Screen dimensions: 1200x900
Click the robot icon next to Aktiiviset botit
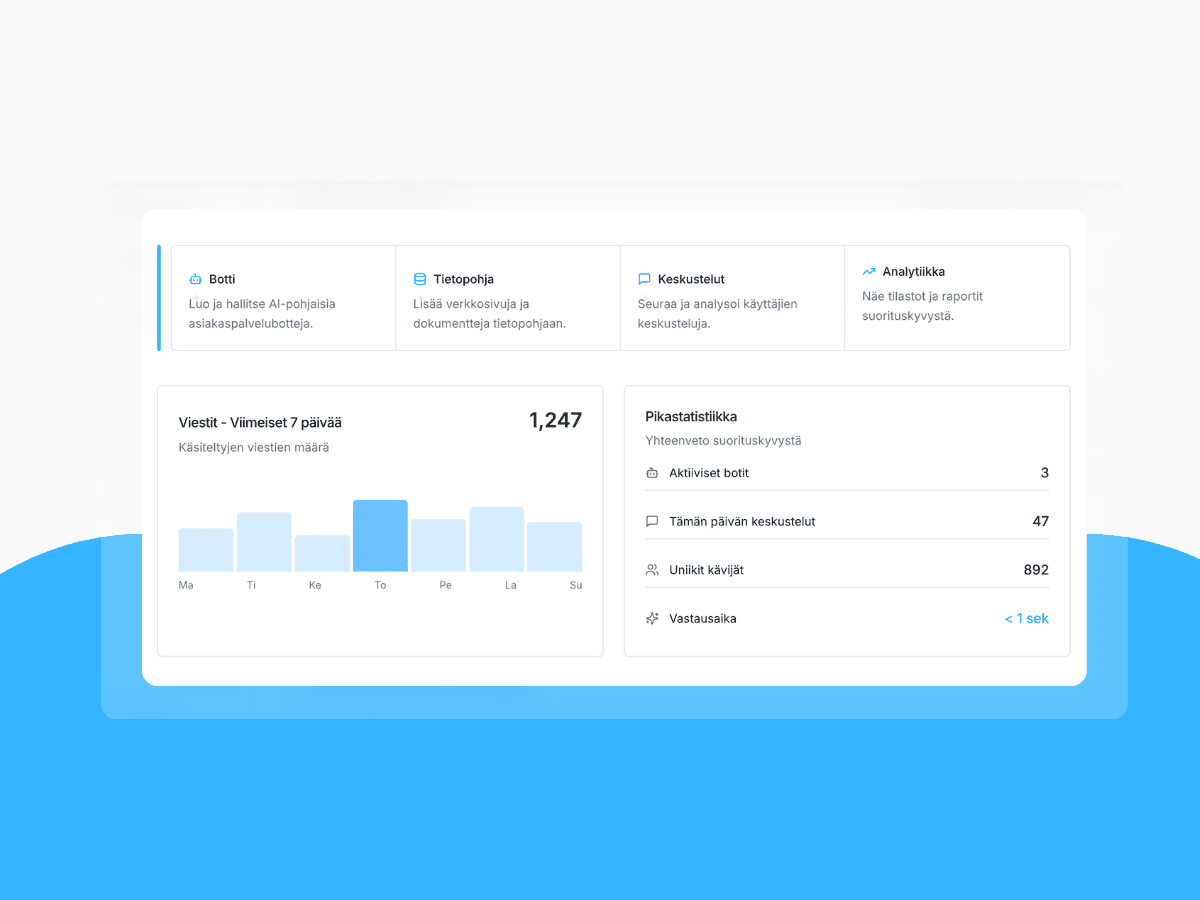[x=652, y=473]
